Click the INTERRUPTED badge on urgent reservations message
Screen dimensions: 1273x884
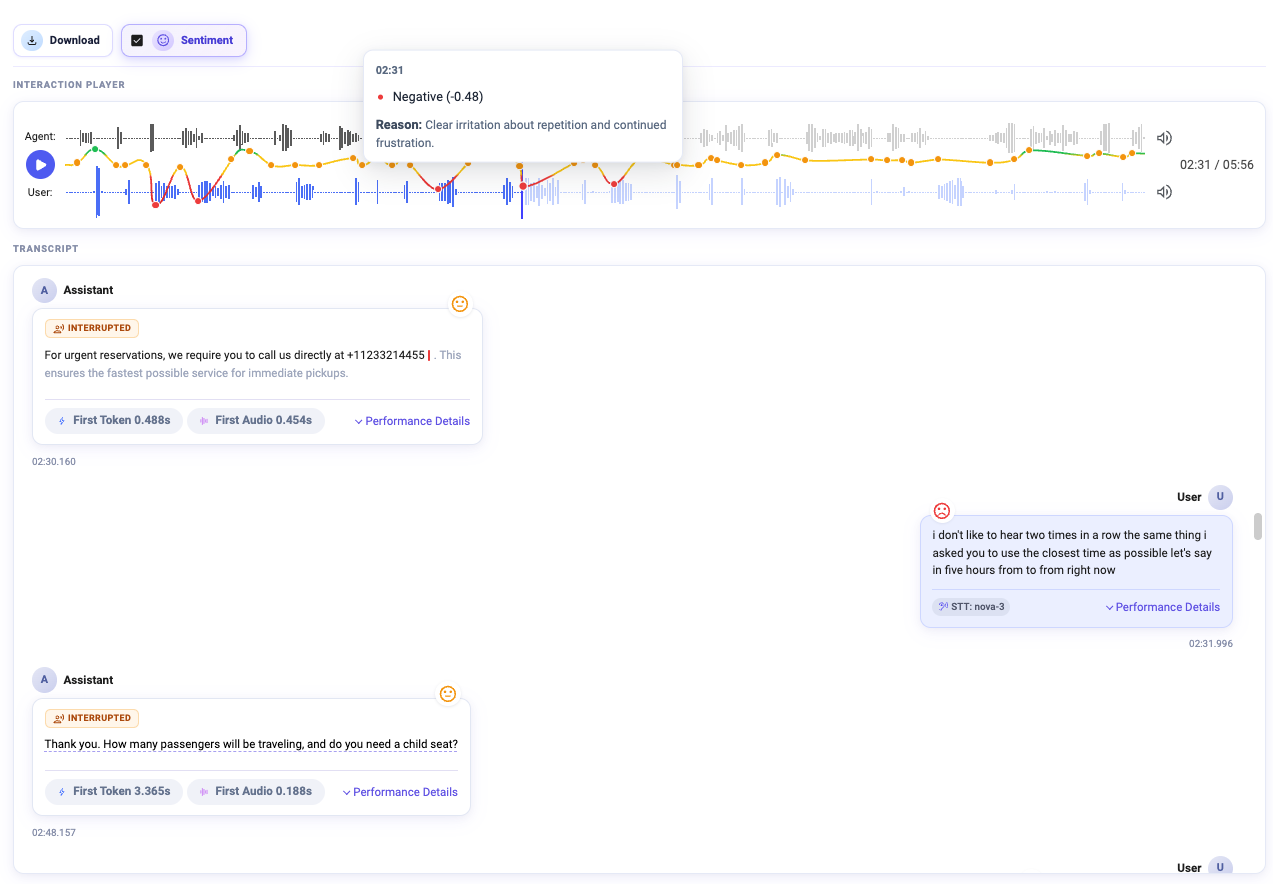point(92,328)
